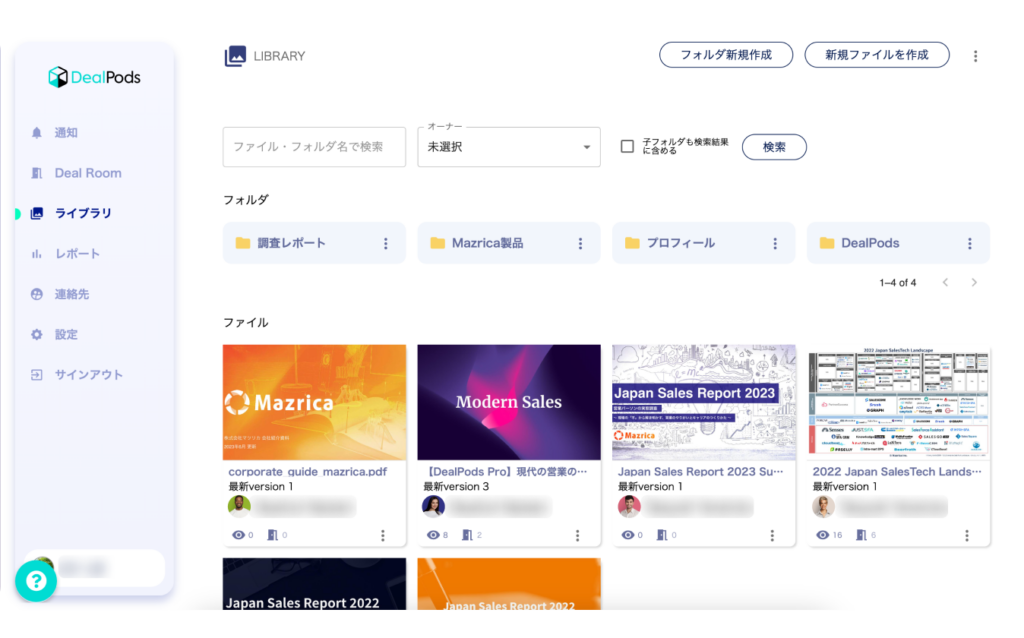Expand the オーナー owner dropdown
The height and width of the screenshot is (638, 1024).
tap(508, 147)
